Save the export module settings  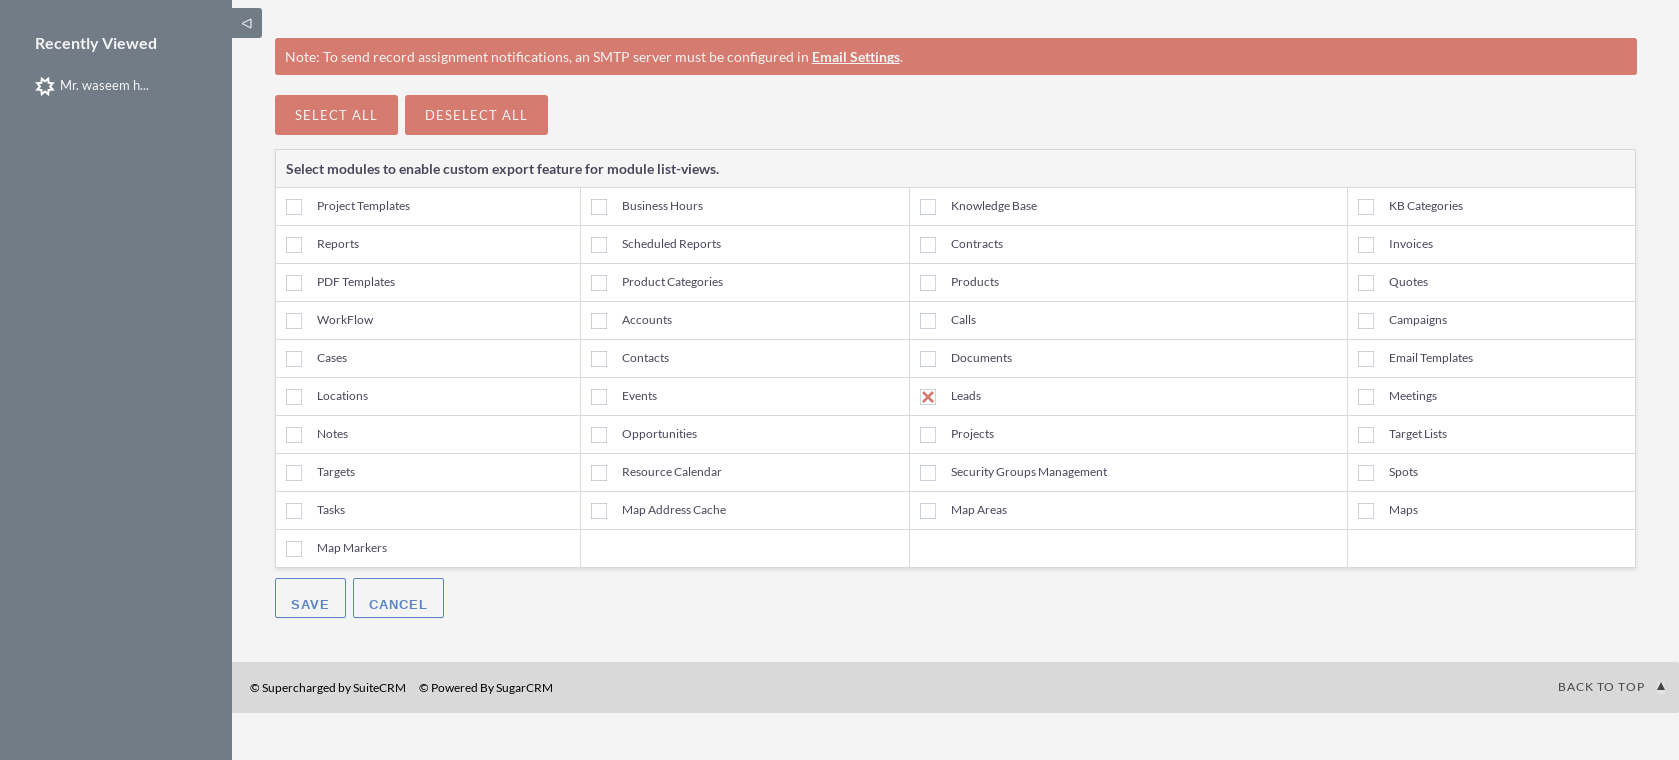pyautogui.click(x=310, y=598)
